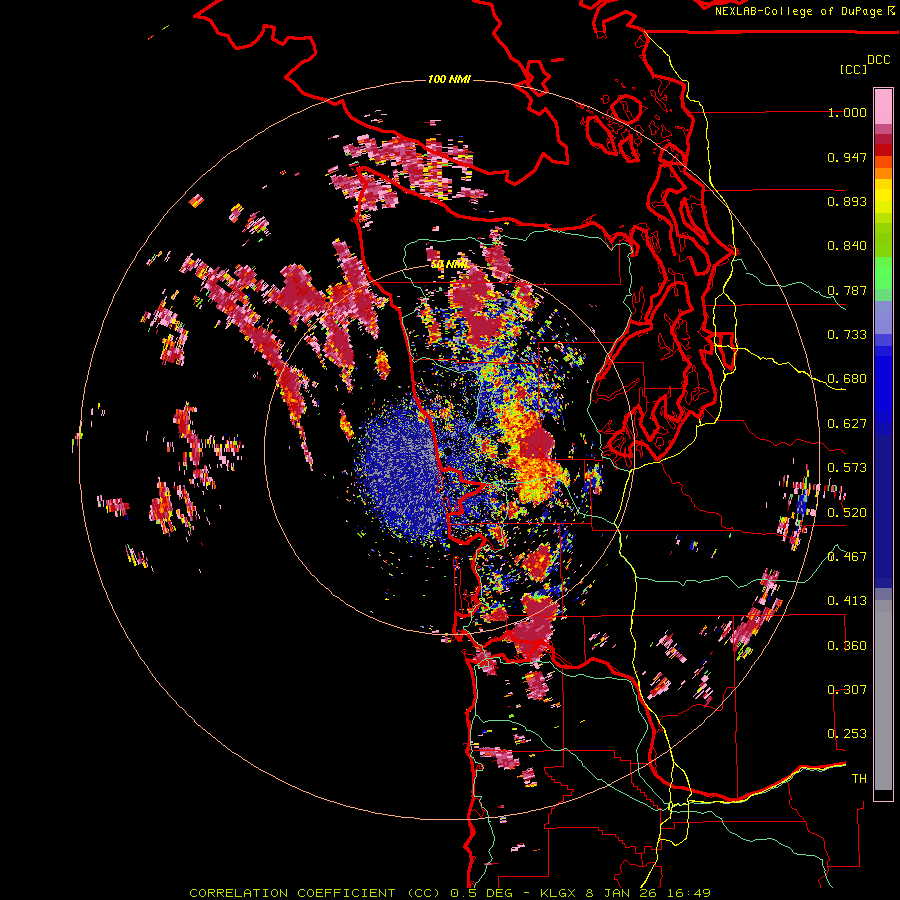Click the TH threshold label
The image size is (900, 900).
tap(859, 778)
